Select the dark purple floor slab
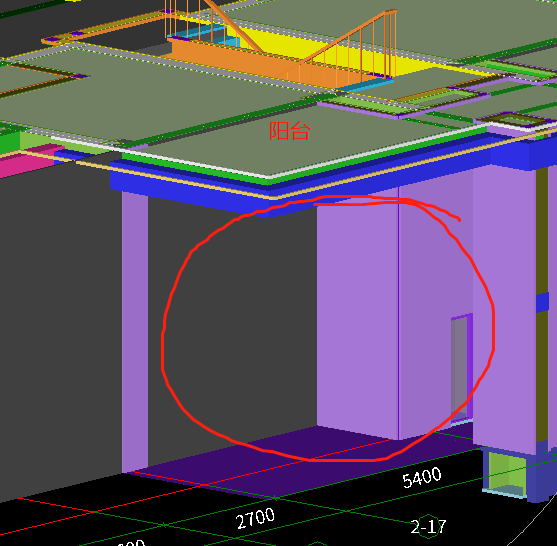Viewport: 557px width, 546px height. pos(302,462)
